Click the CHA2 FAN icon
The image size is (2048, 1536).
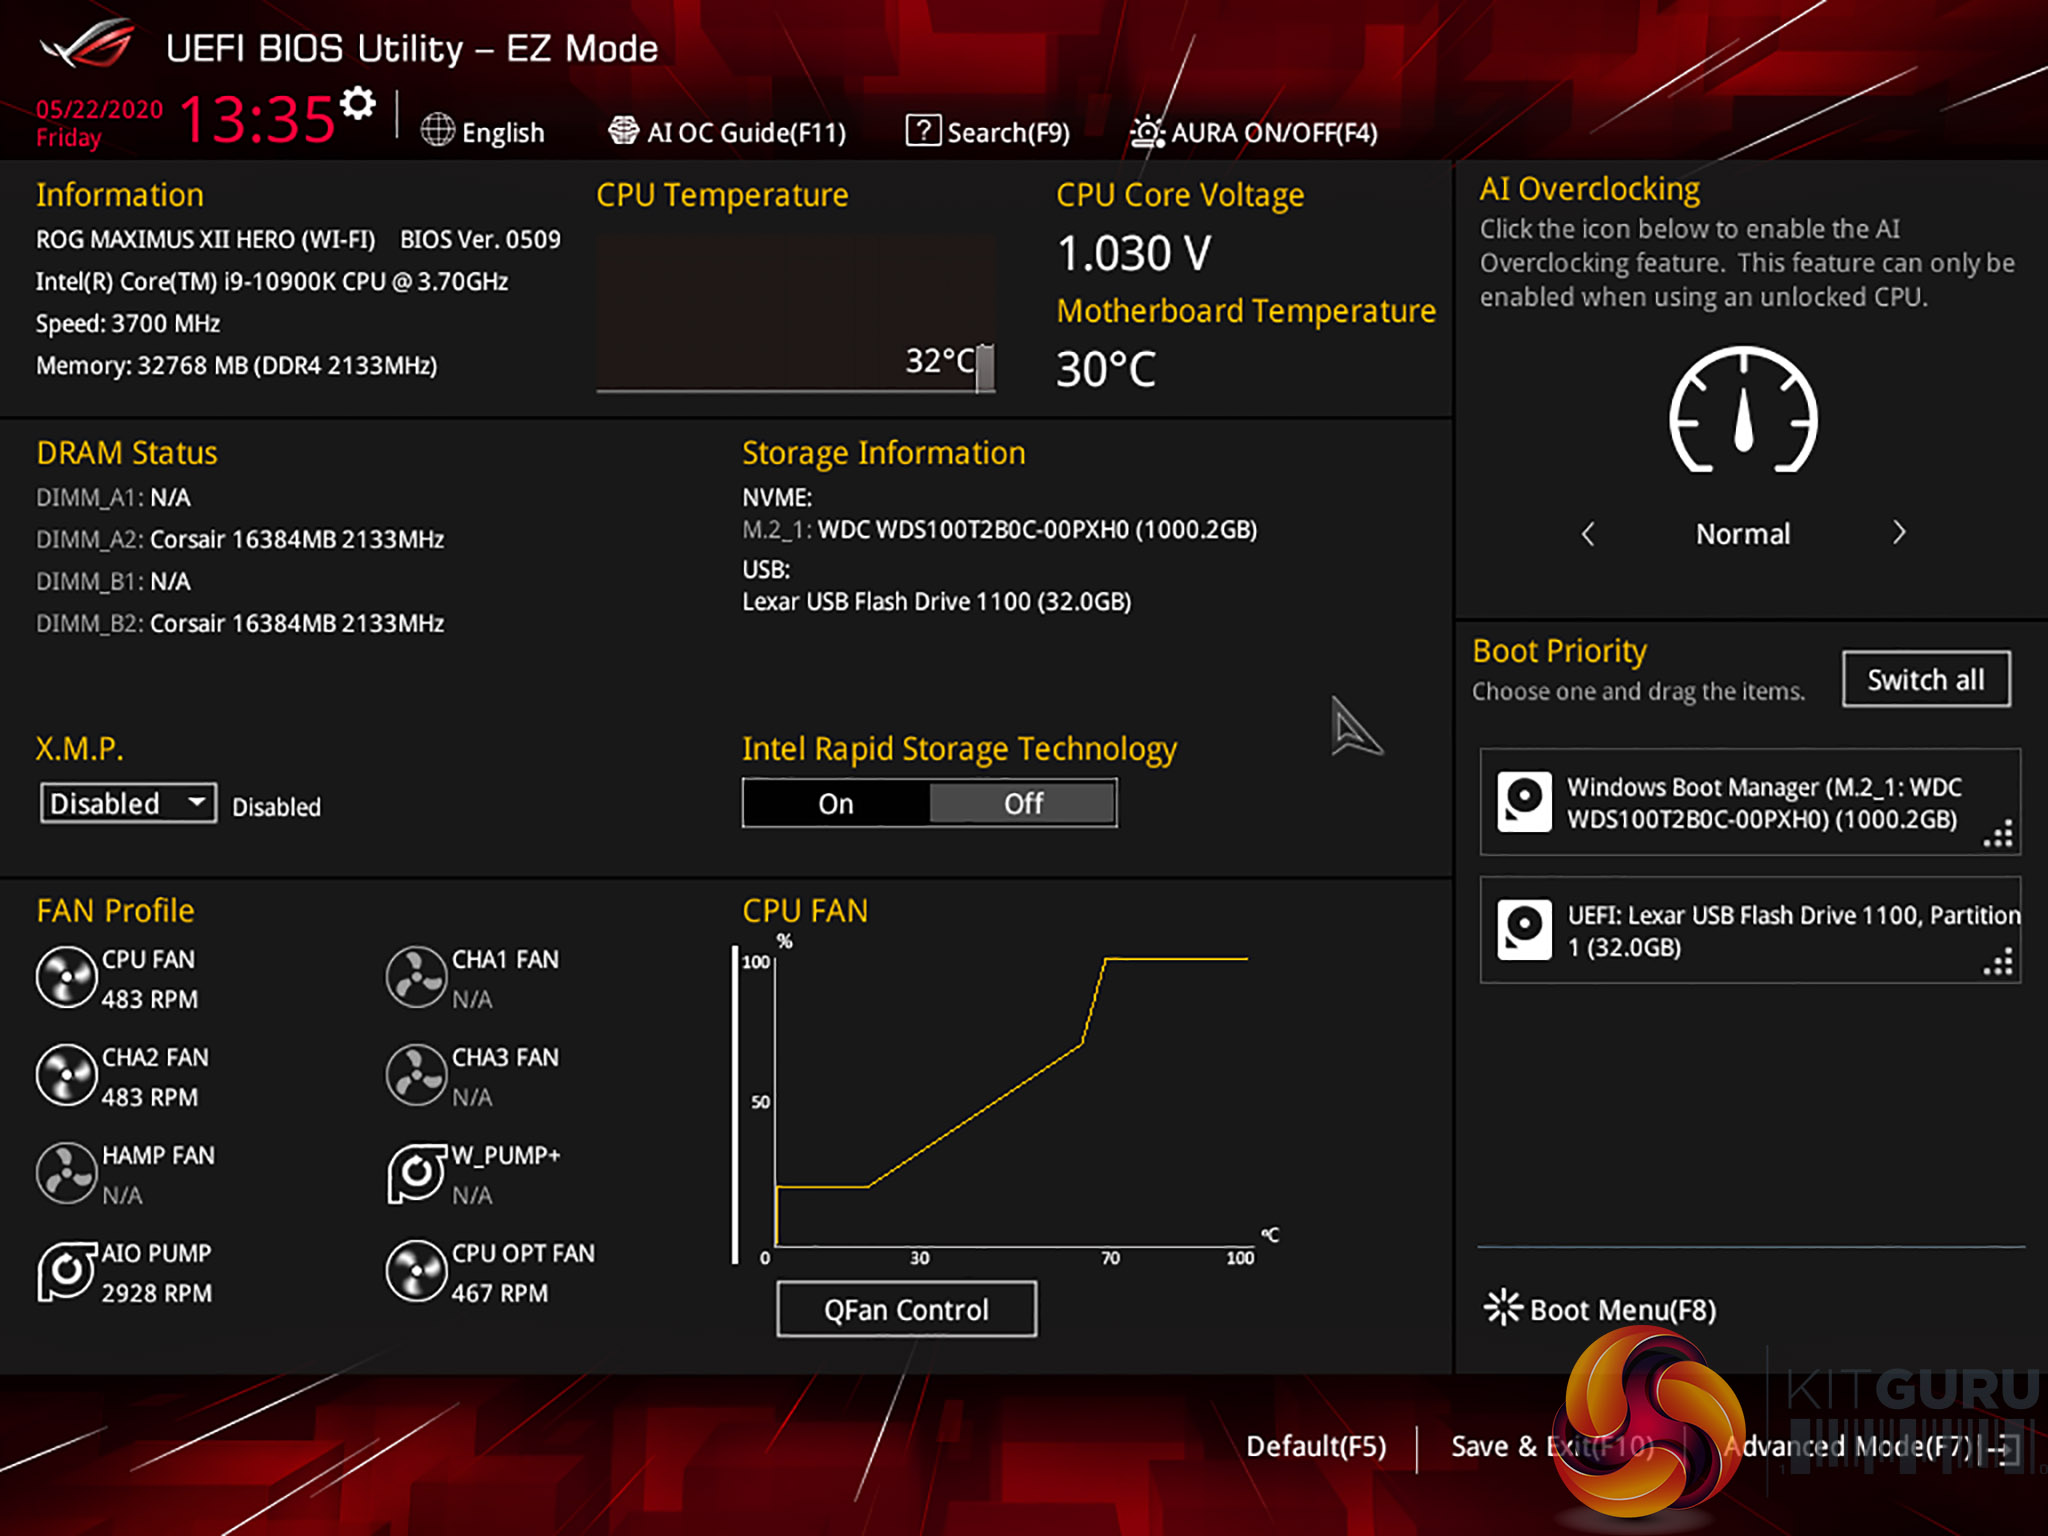click(x=66, y=1075)
